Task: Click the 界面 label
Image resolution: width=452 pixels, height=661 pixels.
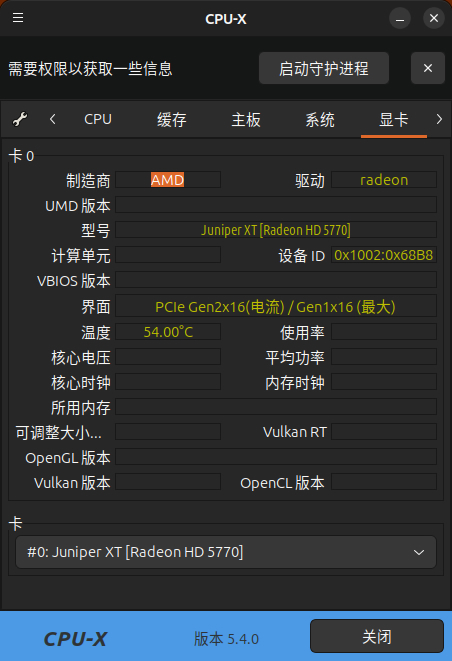Action: click(96, 306)
